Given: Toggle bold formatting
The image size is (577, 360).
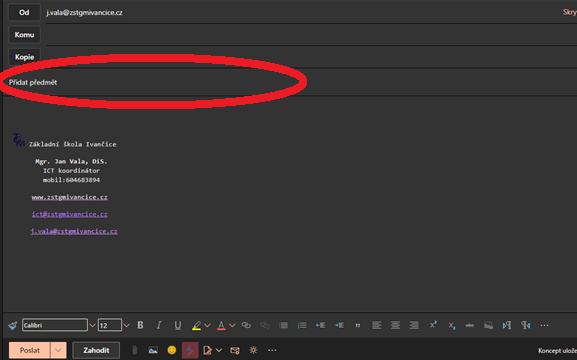Looking at the screenshot, I should coord(140,325).
